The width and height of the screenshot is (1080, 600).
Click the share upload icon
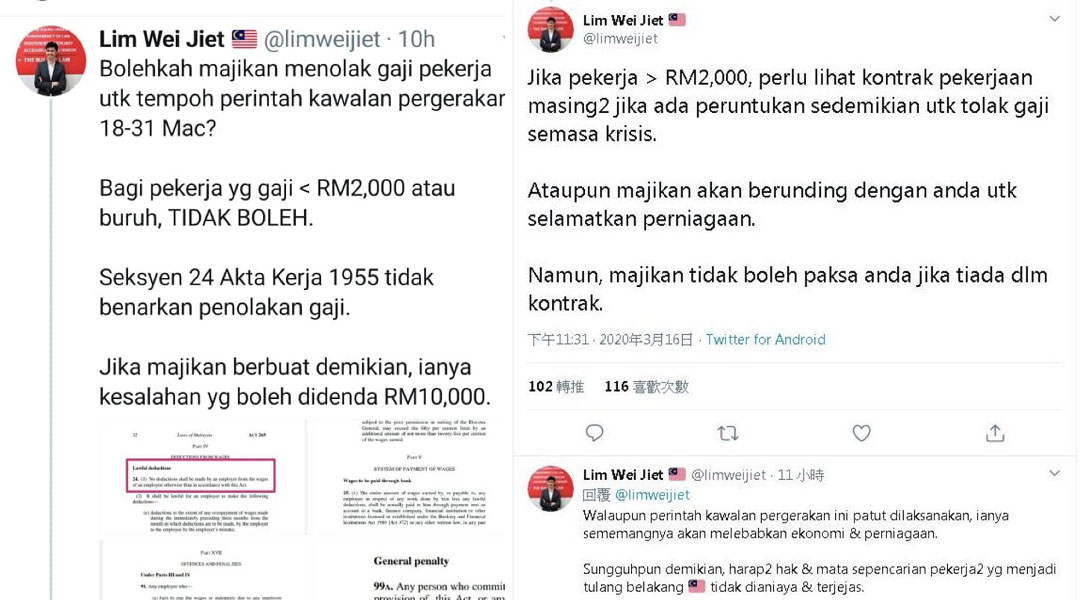(995, 433)
